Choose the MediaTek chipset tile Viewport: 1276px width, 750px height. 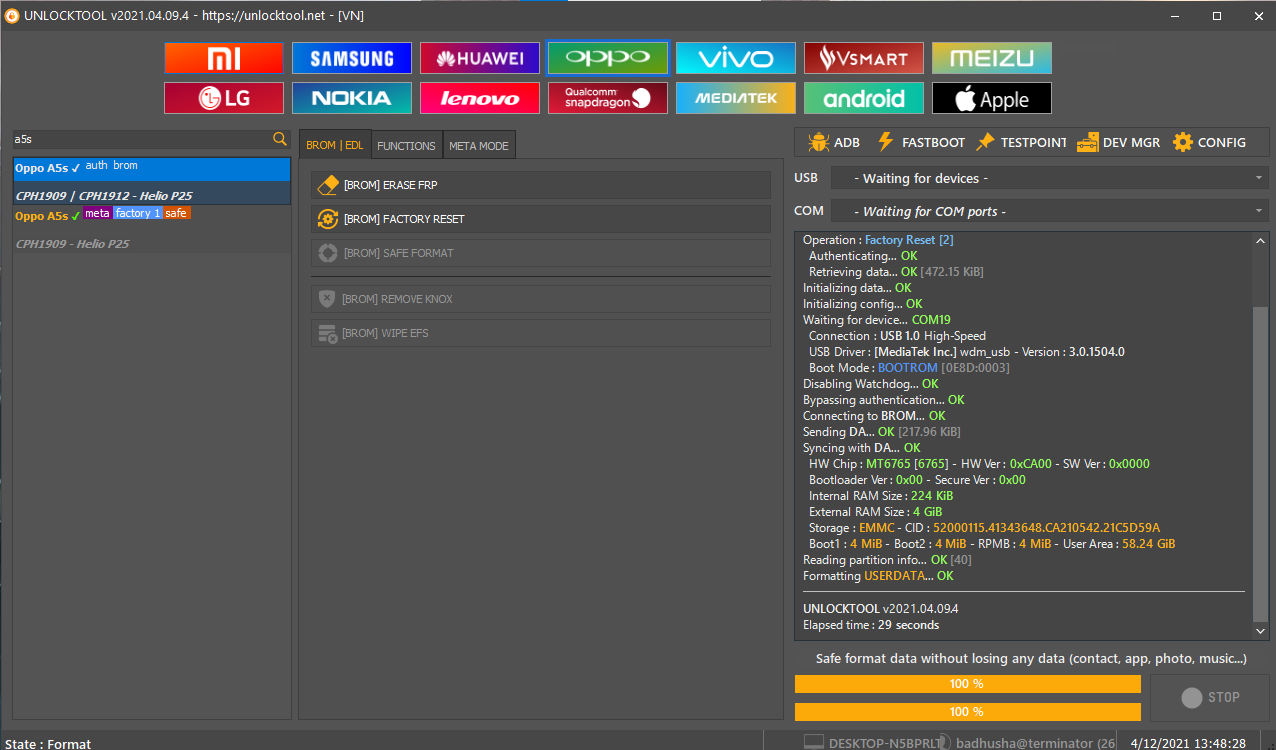coord(736,98)
